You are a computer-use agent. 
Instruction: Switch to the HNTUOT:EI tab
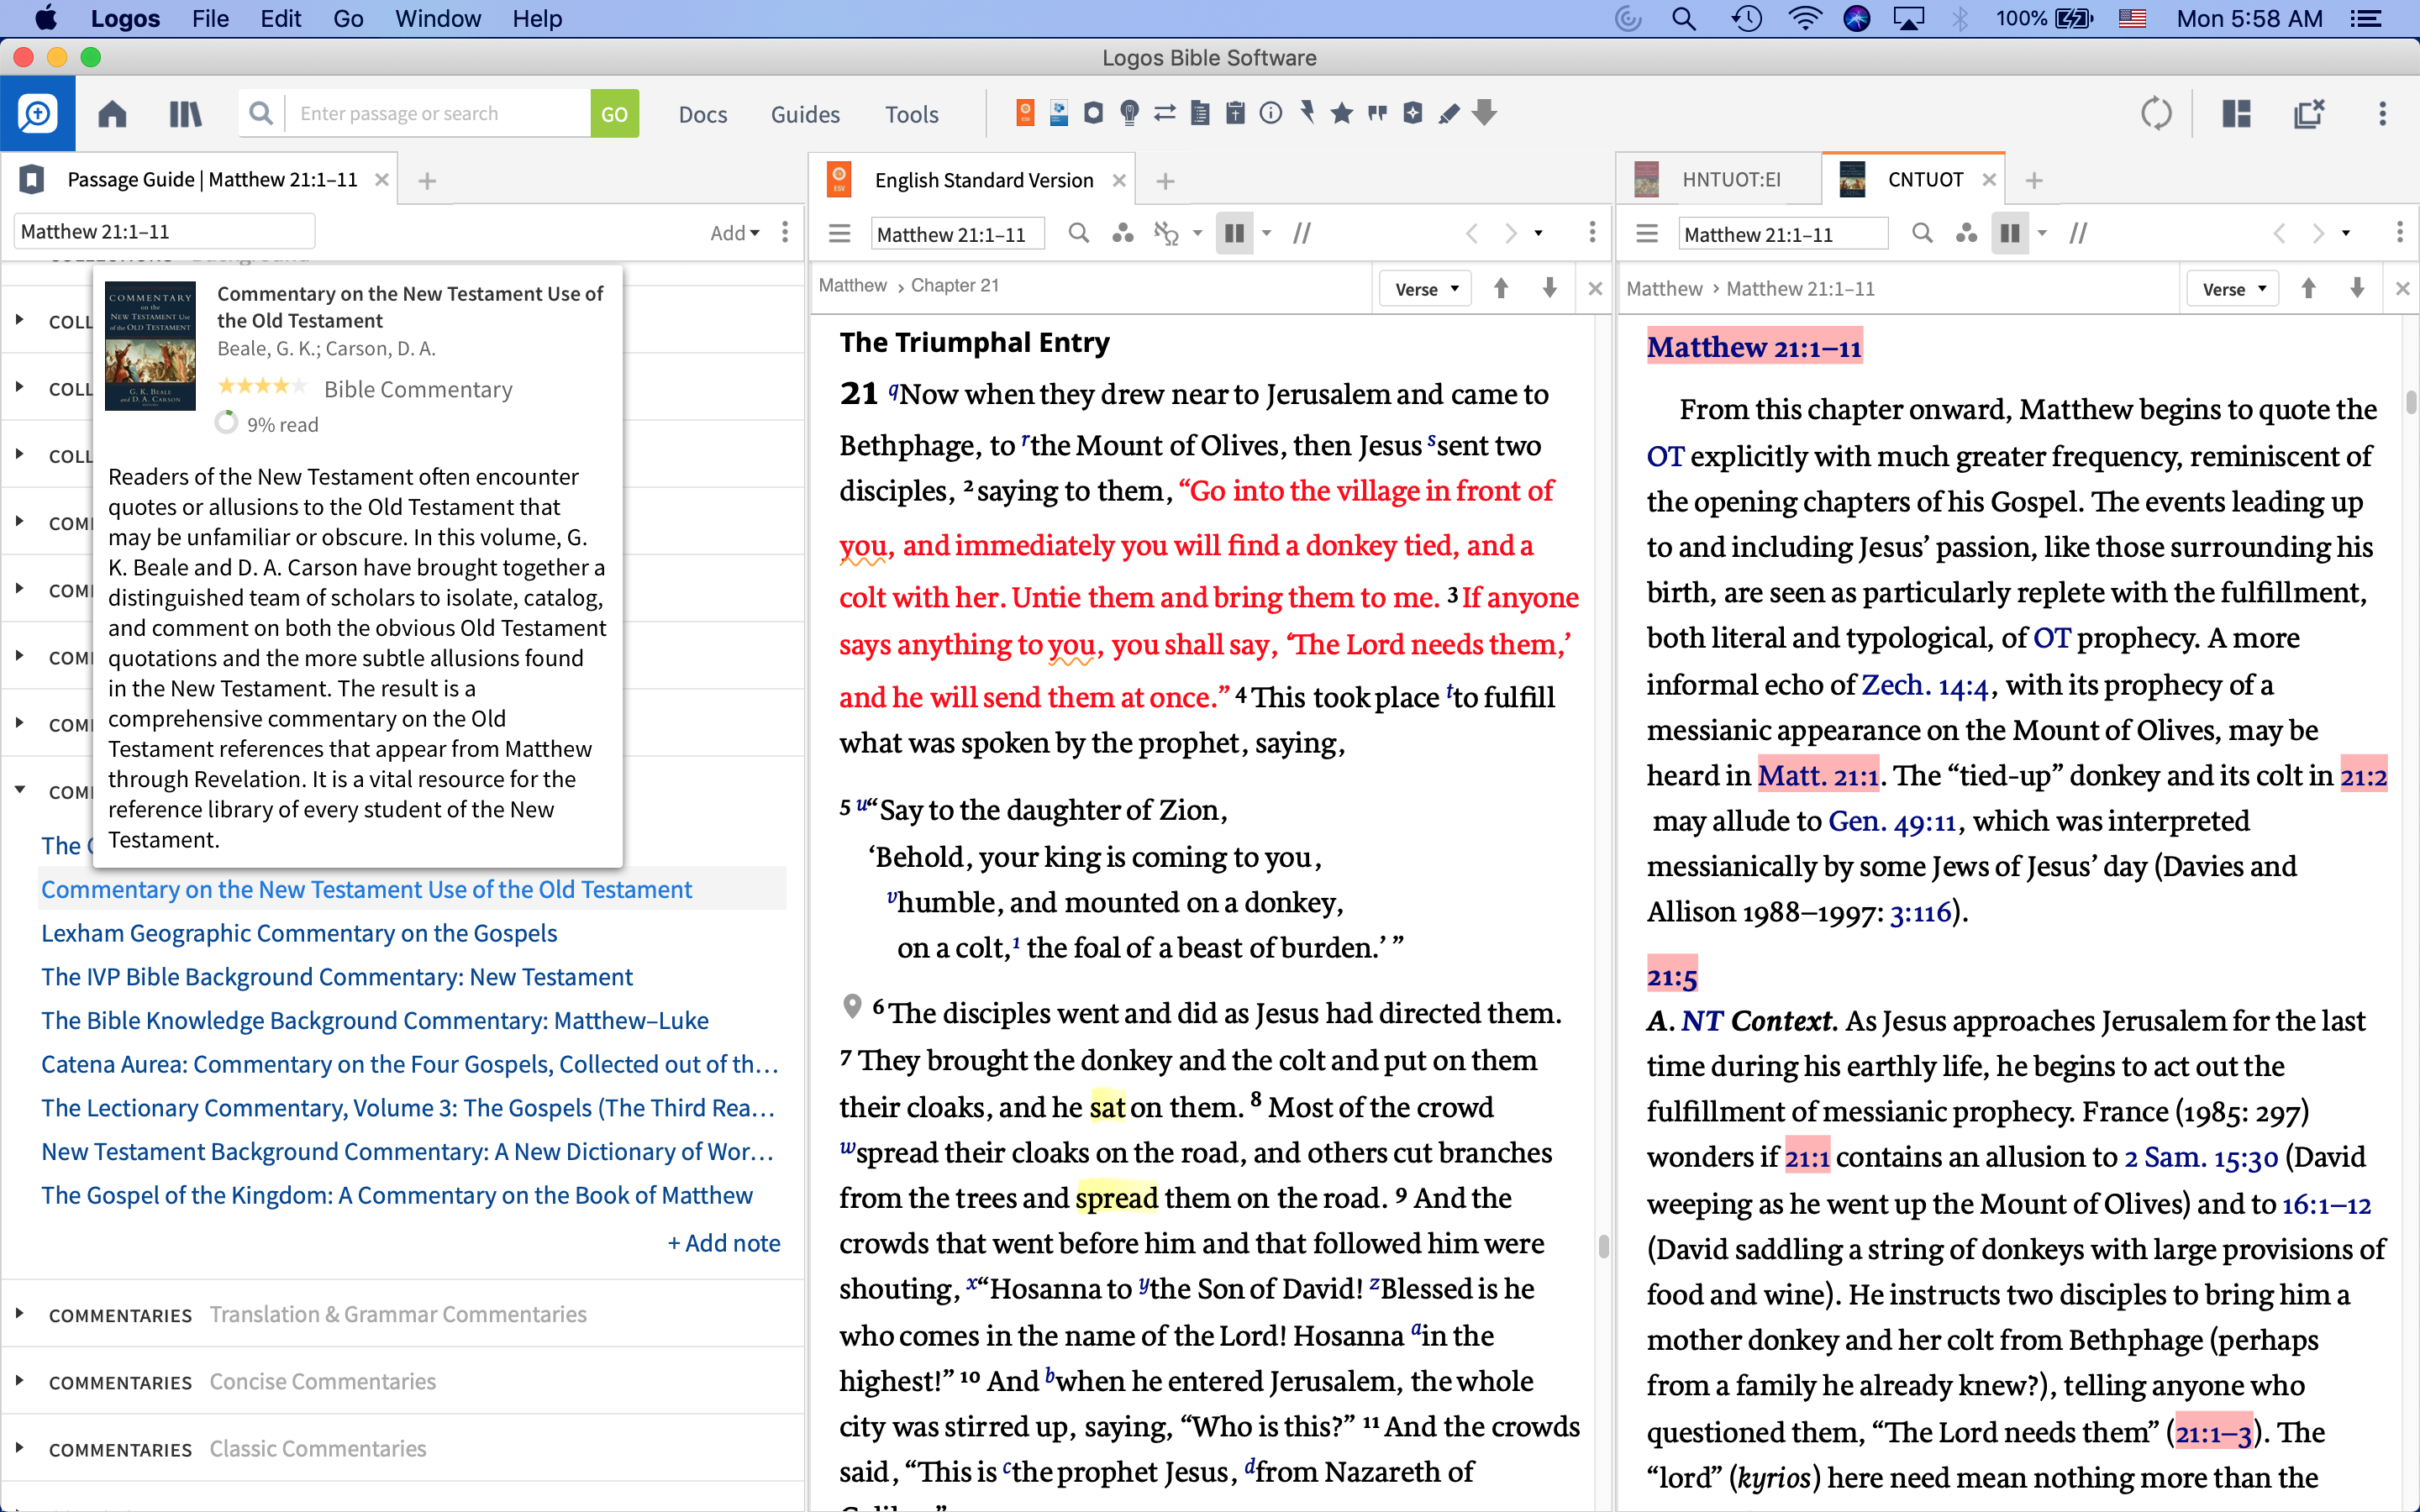tap(1730, 180)
